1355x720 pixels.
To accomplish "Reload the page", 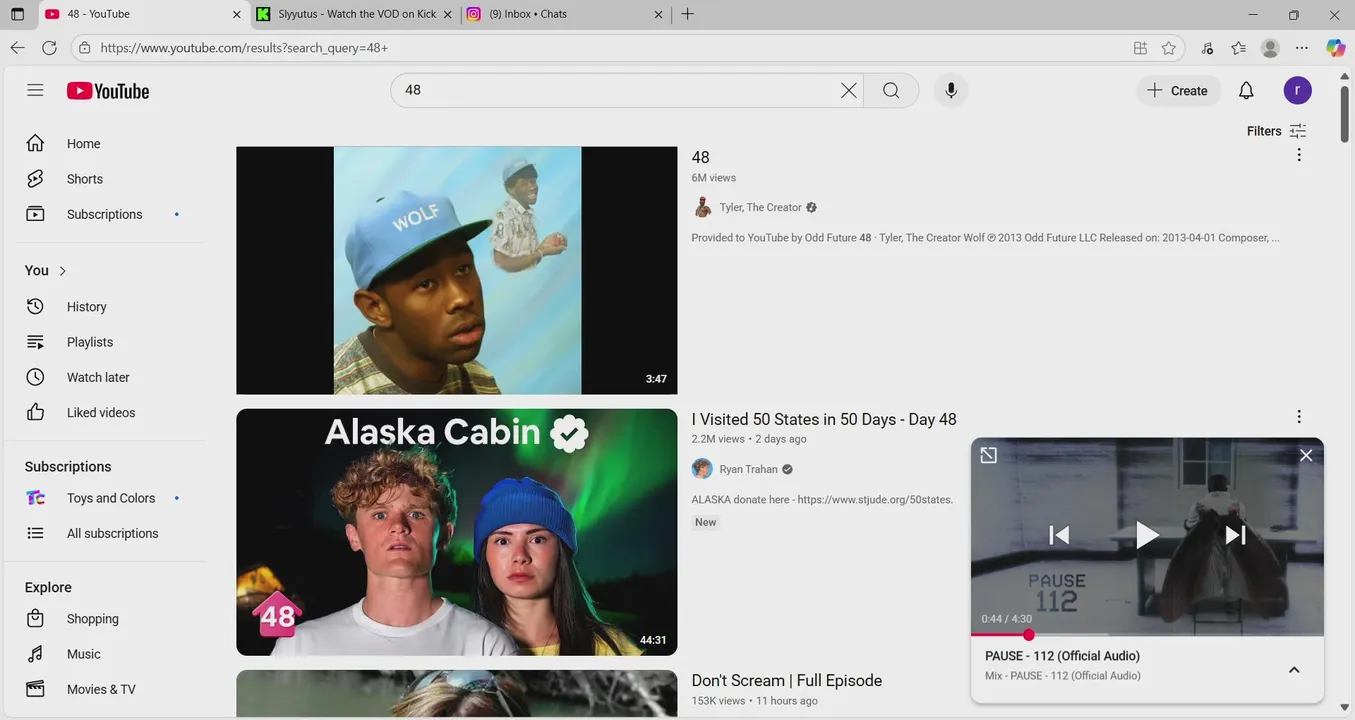I will pyautogui.click(x=49, y=47).
